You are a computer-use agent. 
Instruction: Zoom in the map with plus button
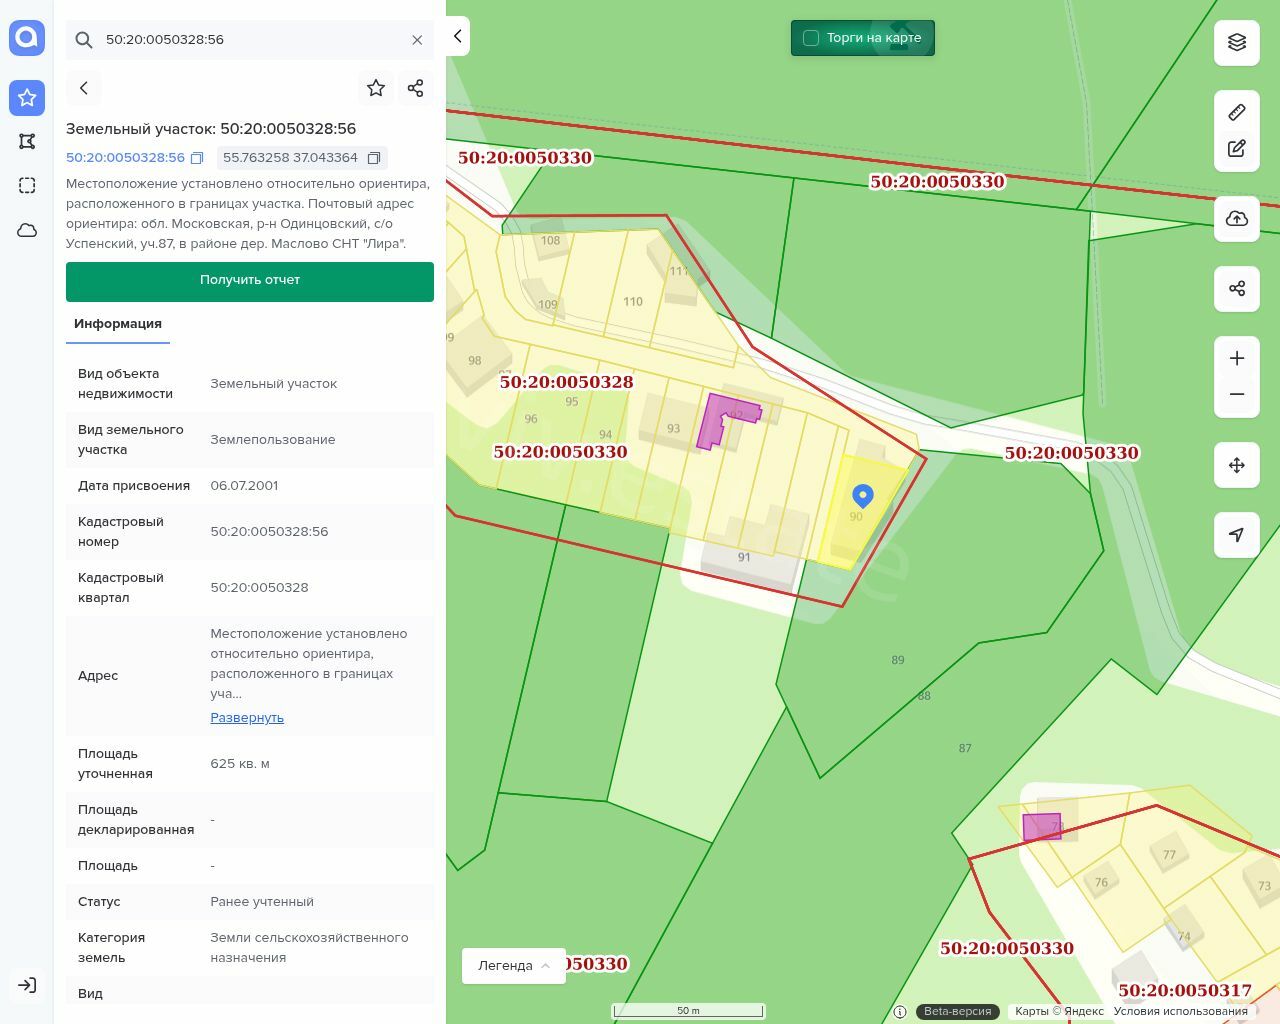1236,358
